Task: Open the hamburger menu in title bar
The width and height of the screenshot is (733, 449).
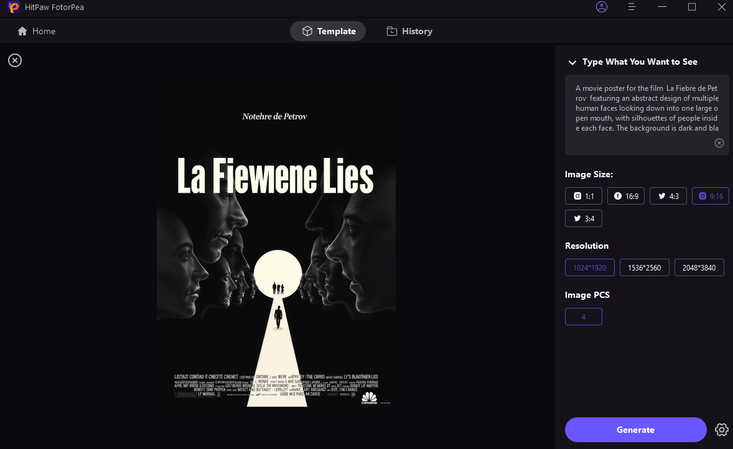Action: (x=631, y=7)
